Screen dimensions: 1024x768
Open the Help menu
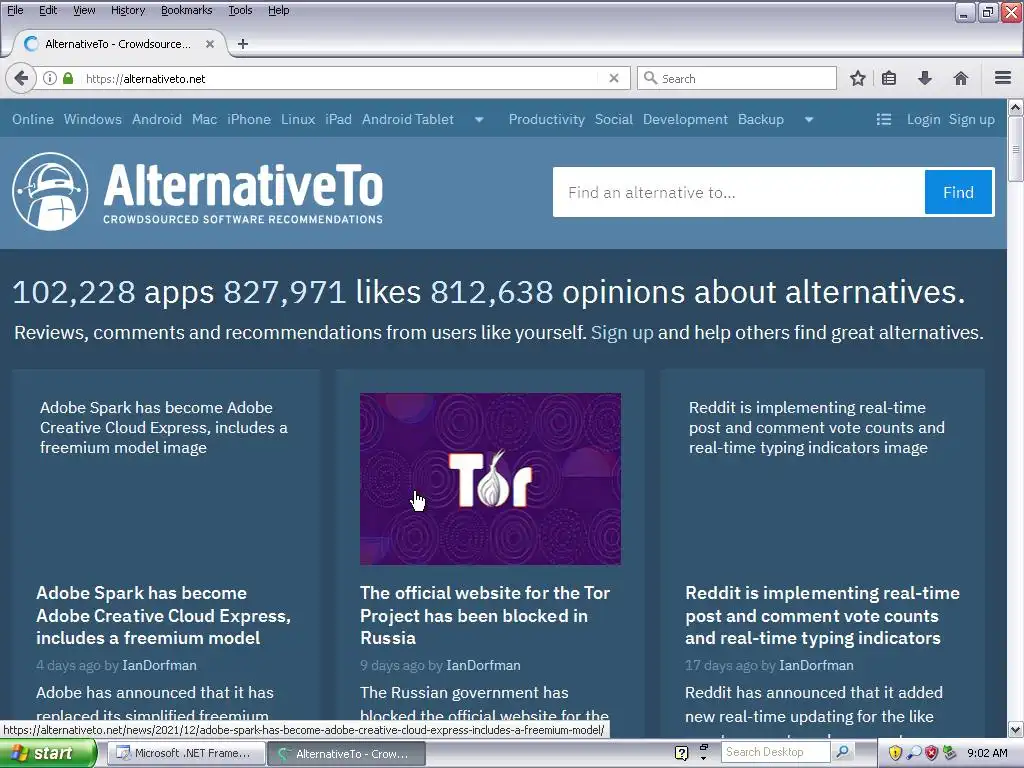(278, 10)
